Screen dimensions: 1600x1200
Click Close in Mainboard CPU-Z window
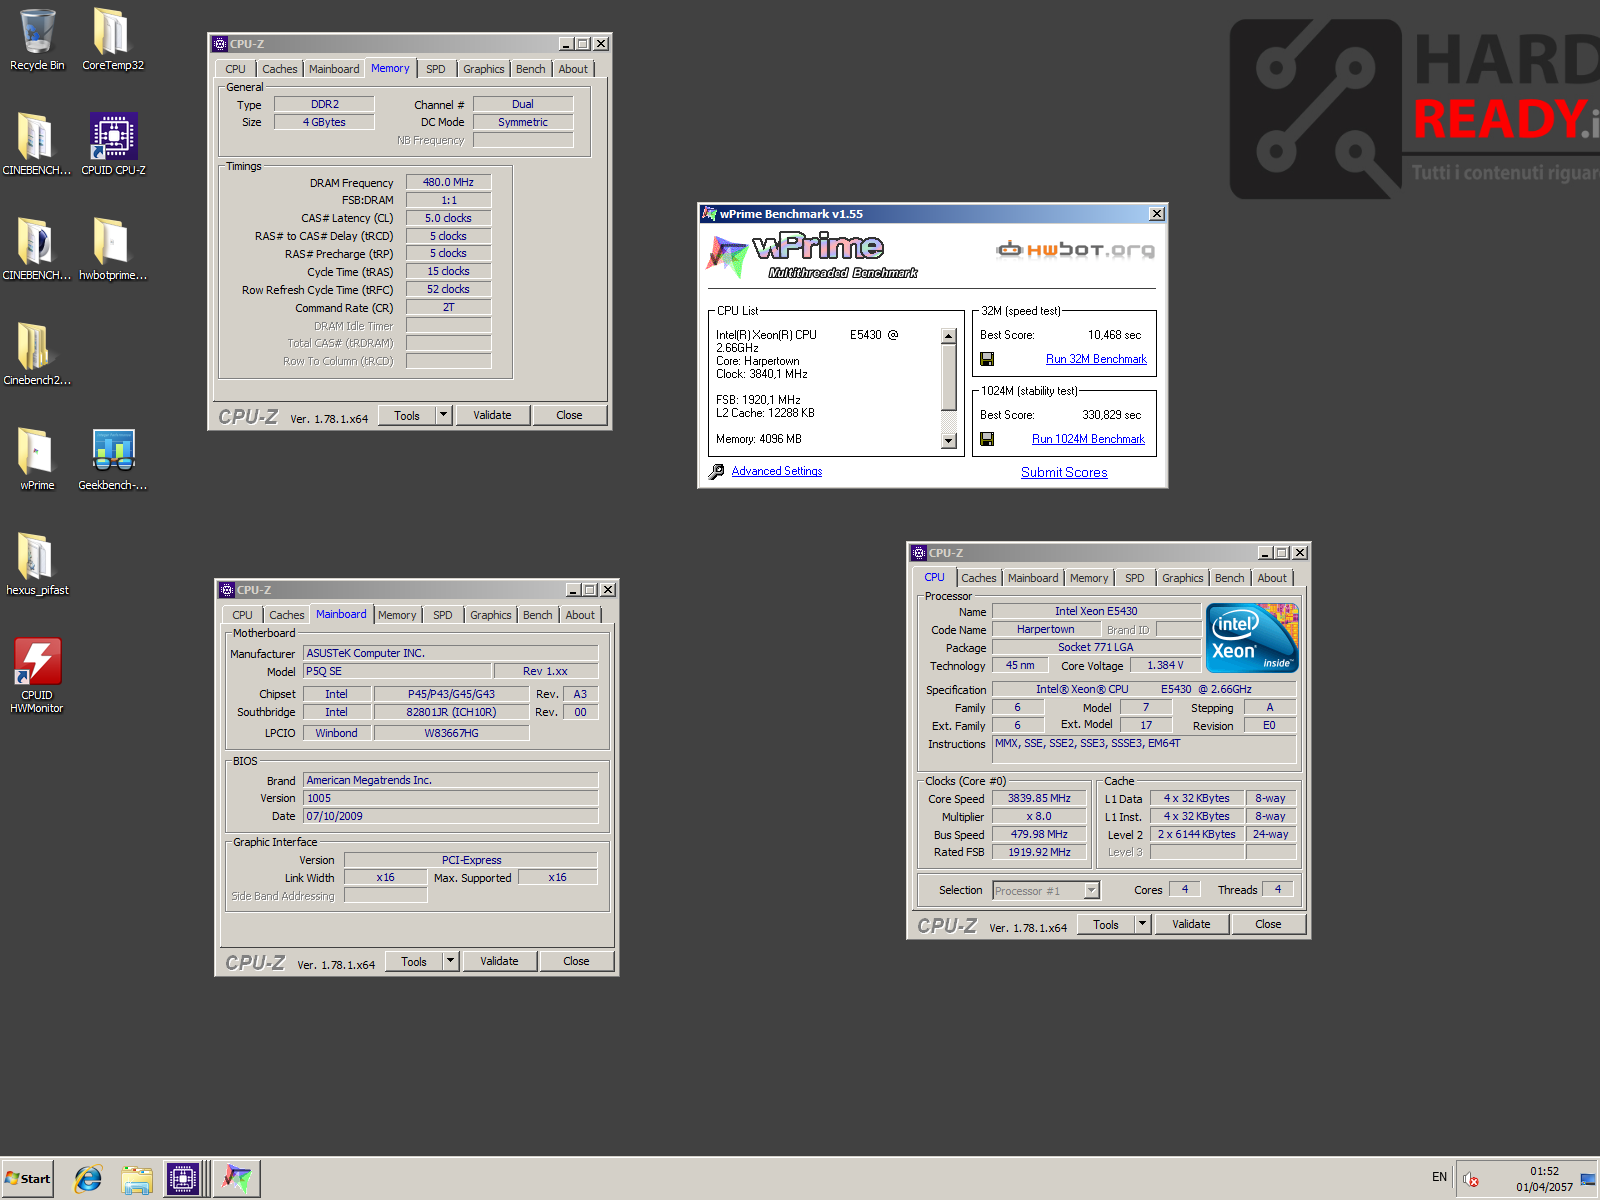576,961
